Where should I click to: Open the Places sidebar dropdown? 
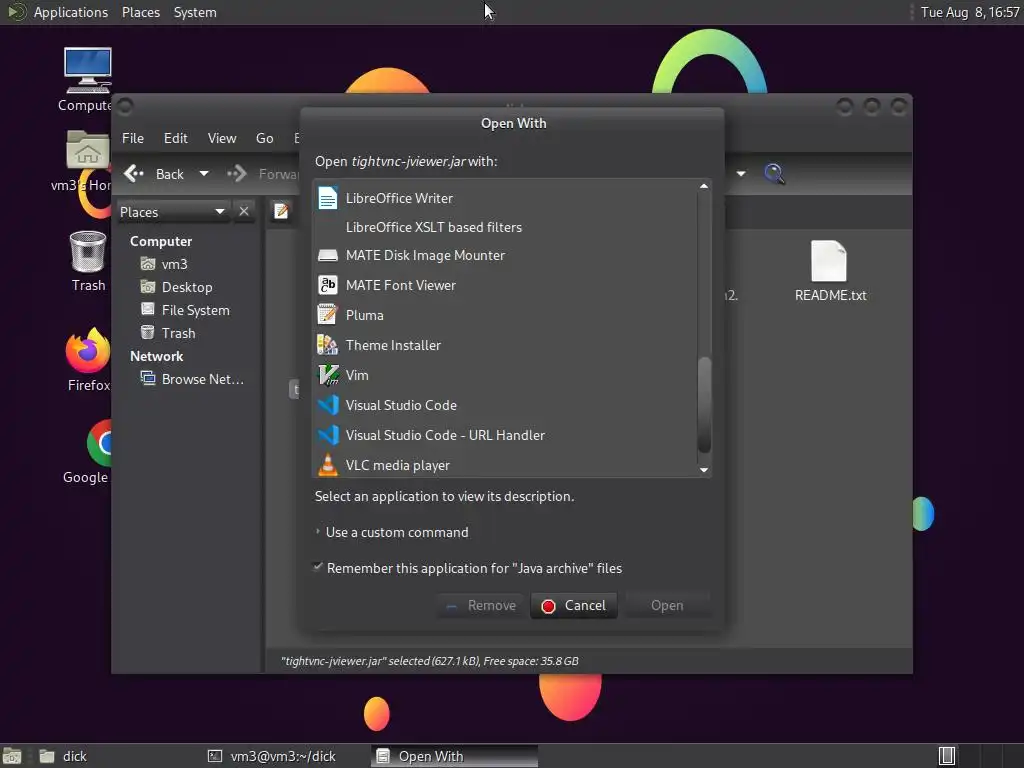(x=173, y=212)
